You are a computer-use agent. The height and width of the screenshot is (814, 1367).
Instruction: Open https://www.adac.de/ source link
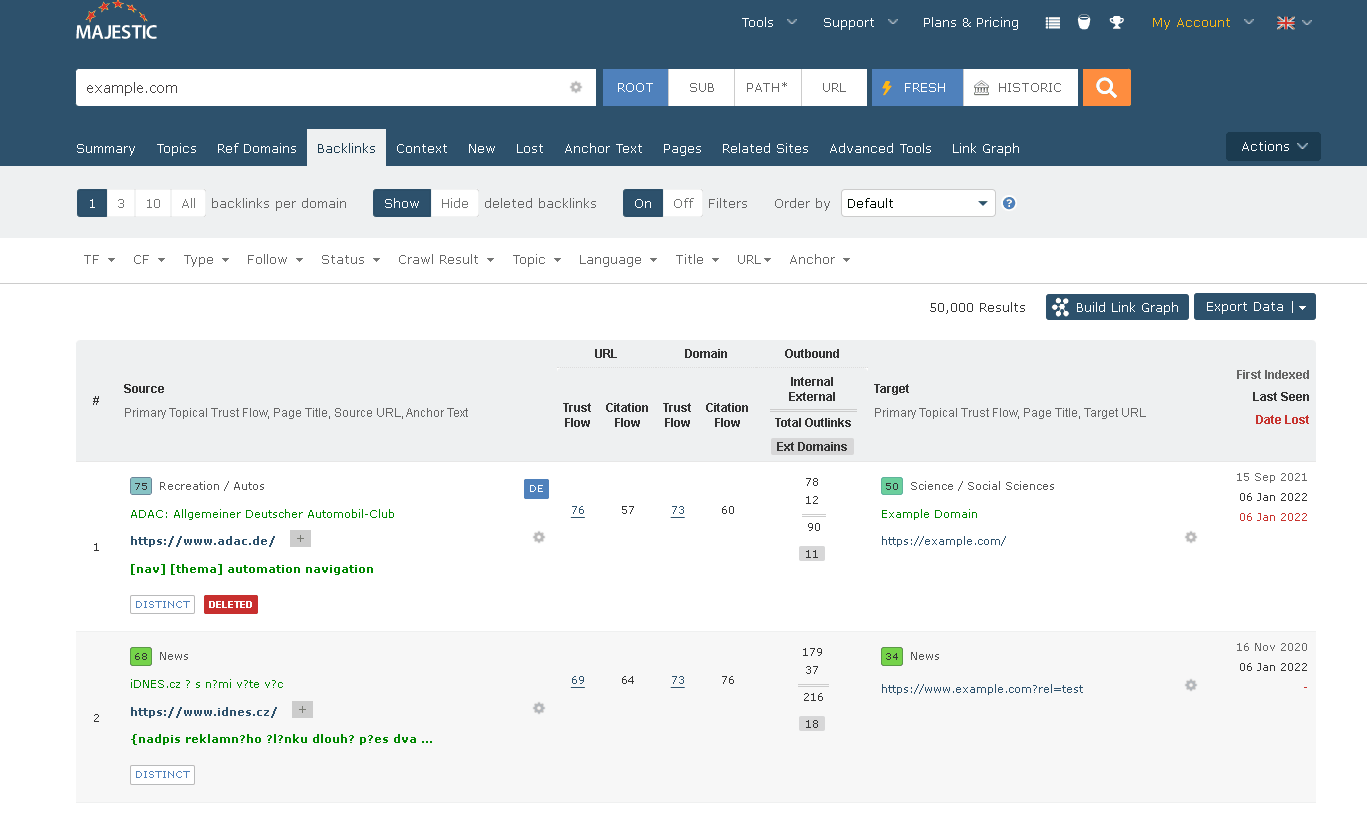pos(203,541)
